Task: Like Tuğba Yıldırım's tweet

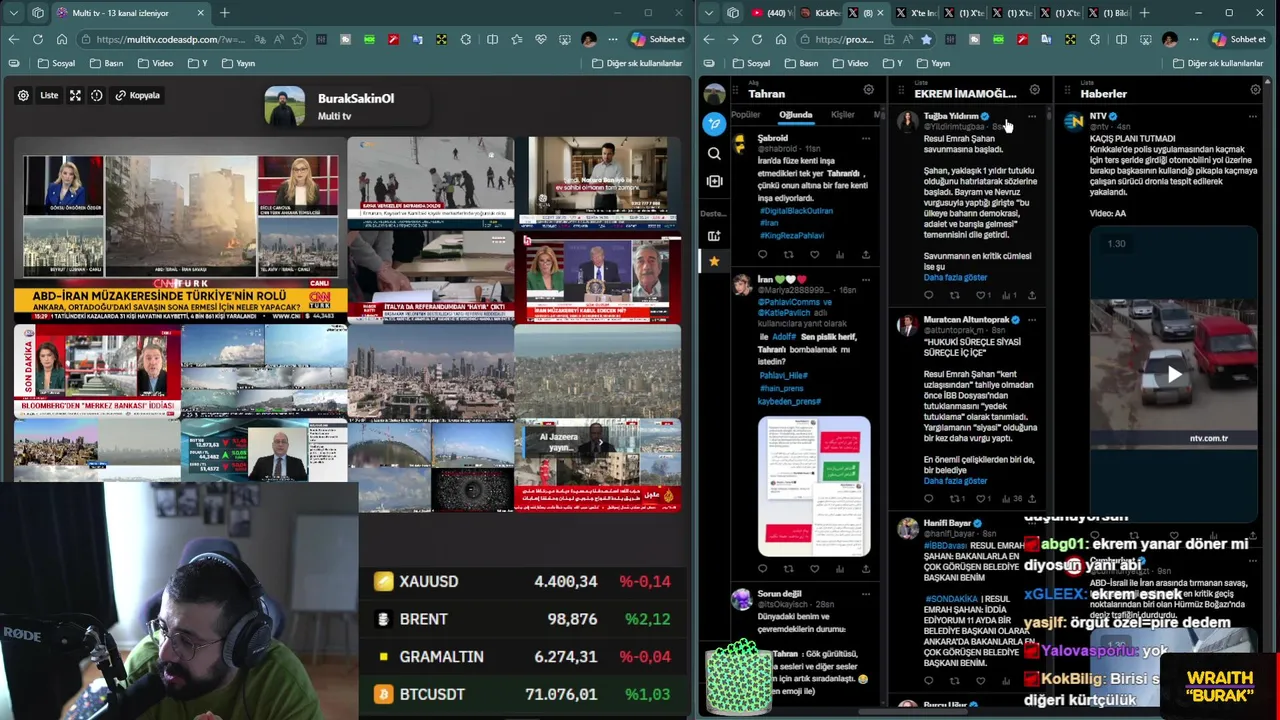Action: [x=981, y=295]
